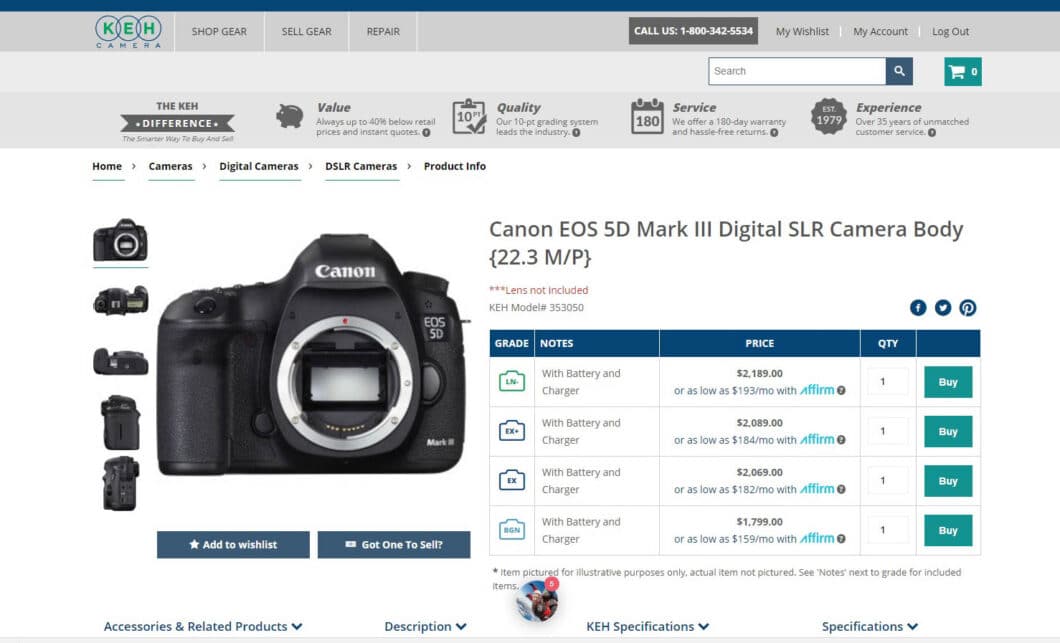Navigate to Home breadcrumb
The image size is (1060, 643).
(x=107, y=166)
